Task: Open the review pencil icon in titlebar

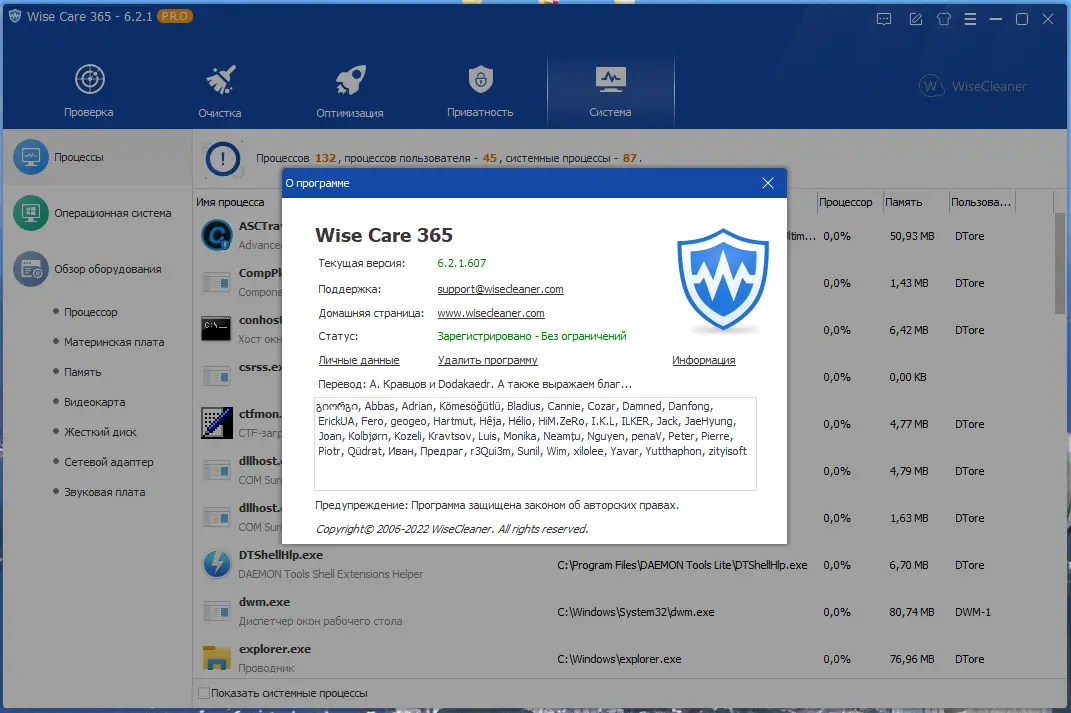Action: click(915, 18)
